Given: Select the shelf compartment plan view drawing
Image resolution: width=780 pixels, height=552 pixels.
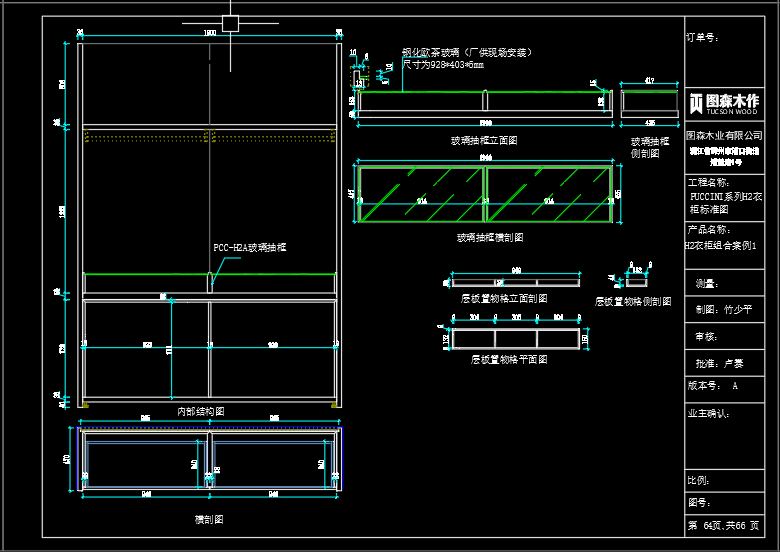Looking at the screenshot, I should click(516, 338).
